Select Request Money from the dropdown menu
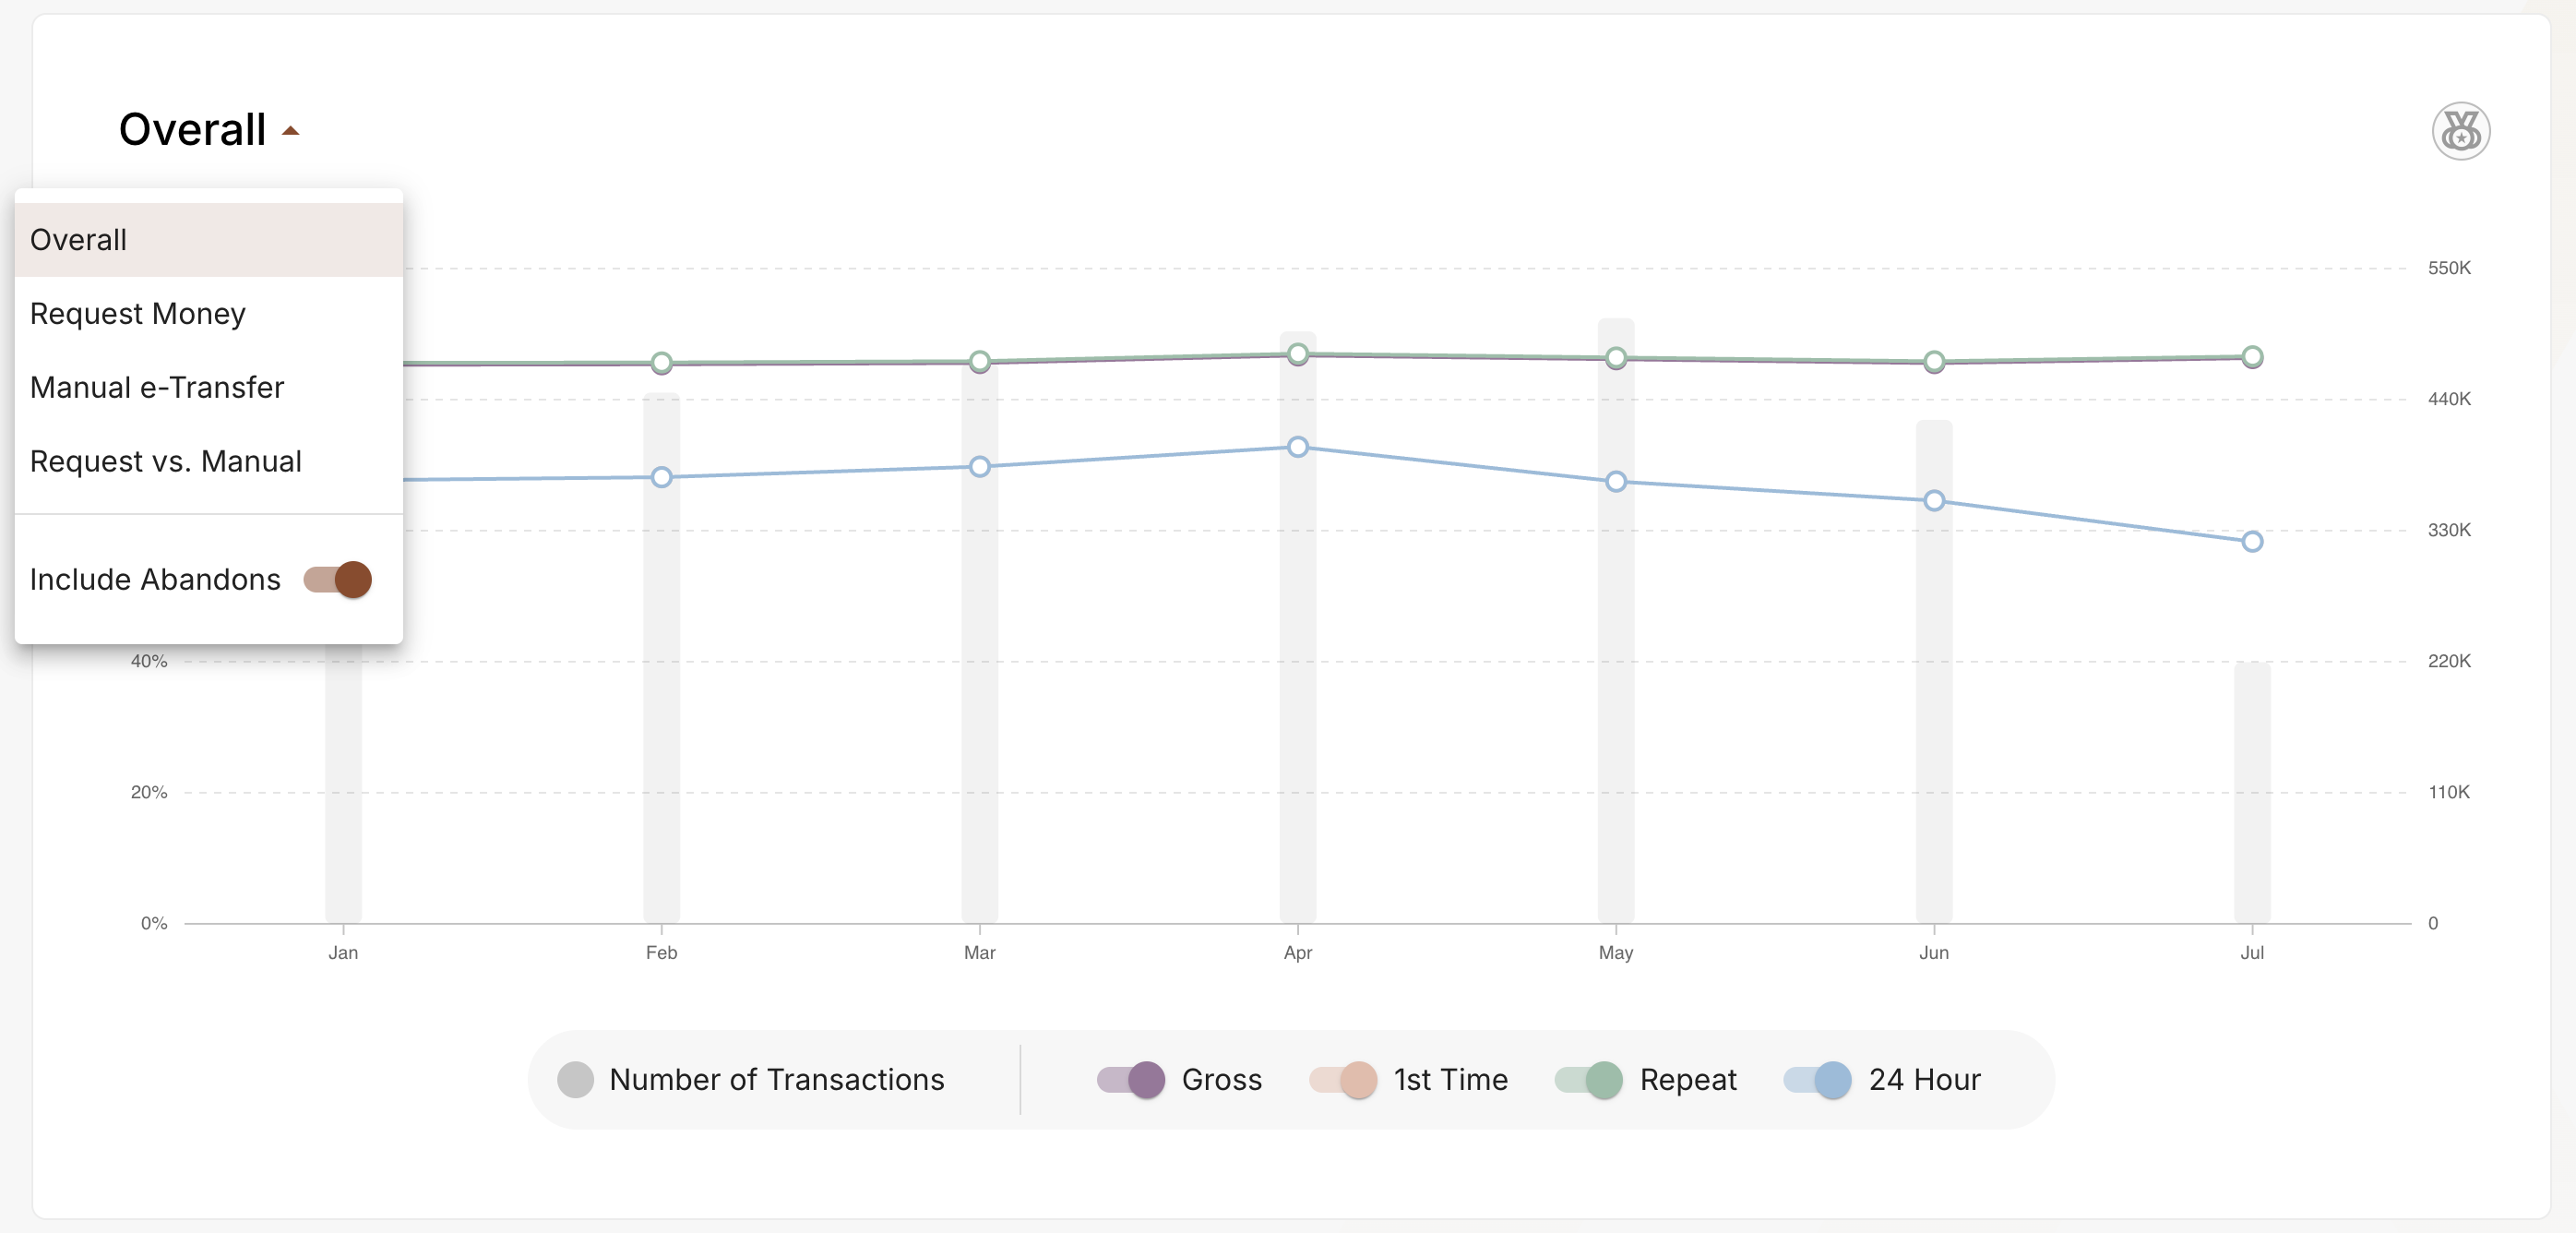This screenshot has height=1233, width=2576. click(138, 313)
